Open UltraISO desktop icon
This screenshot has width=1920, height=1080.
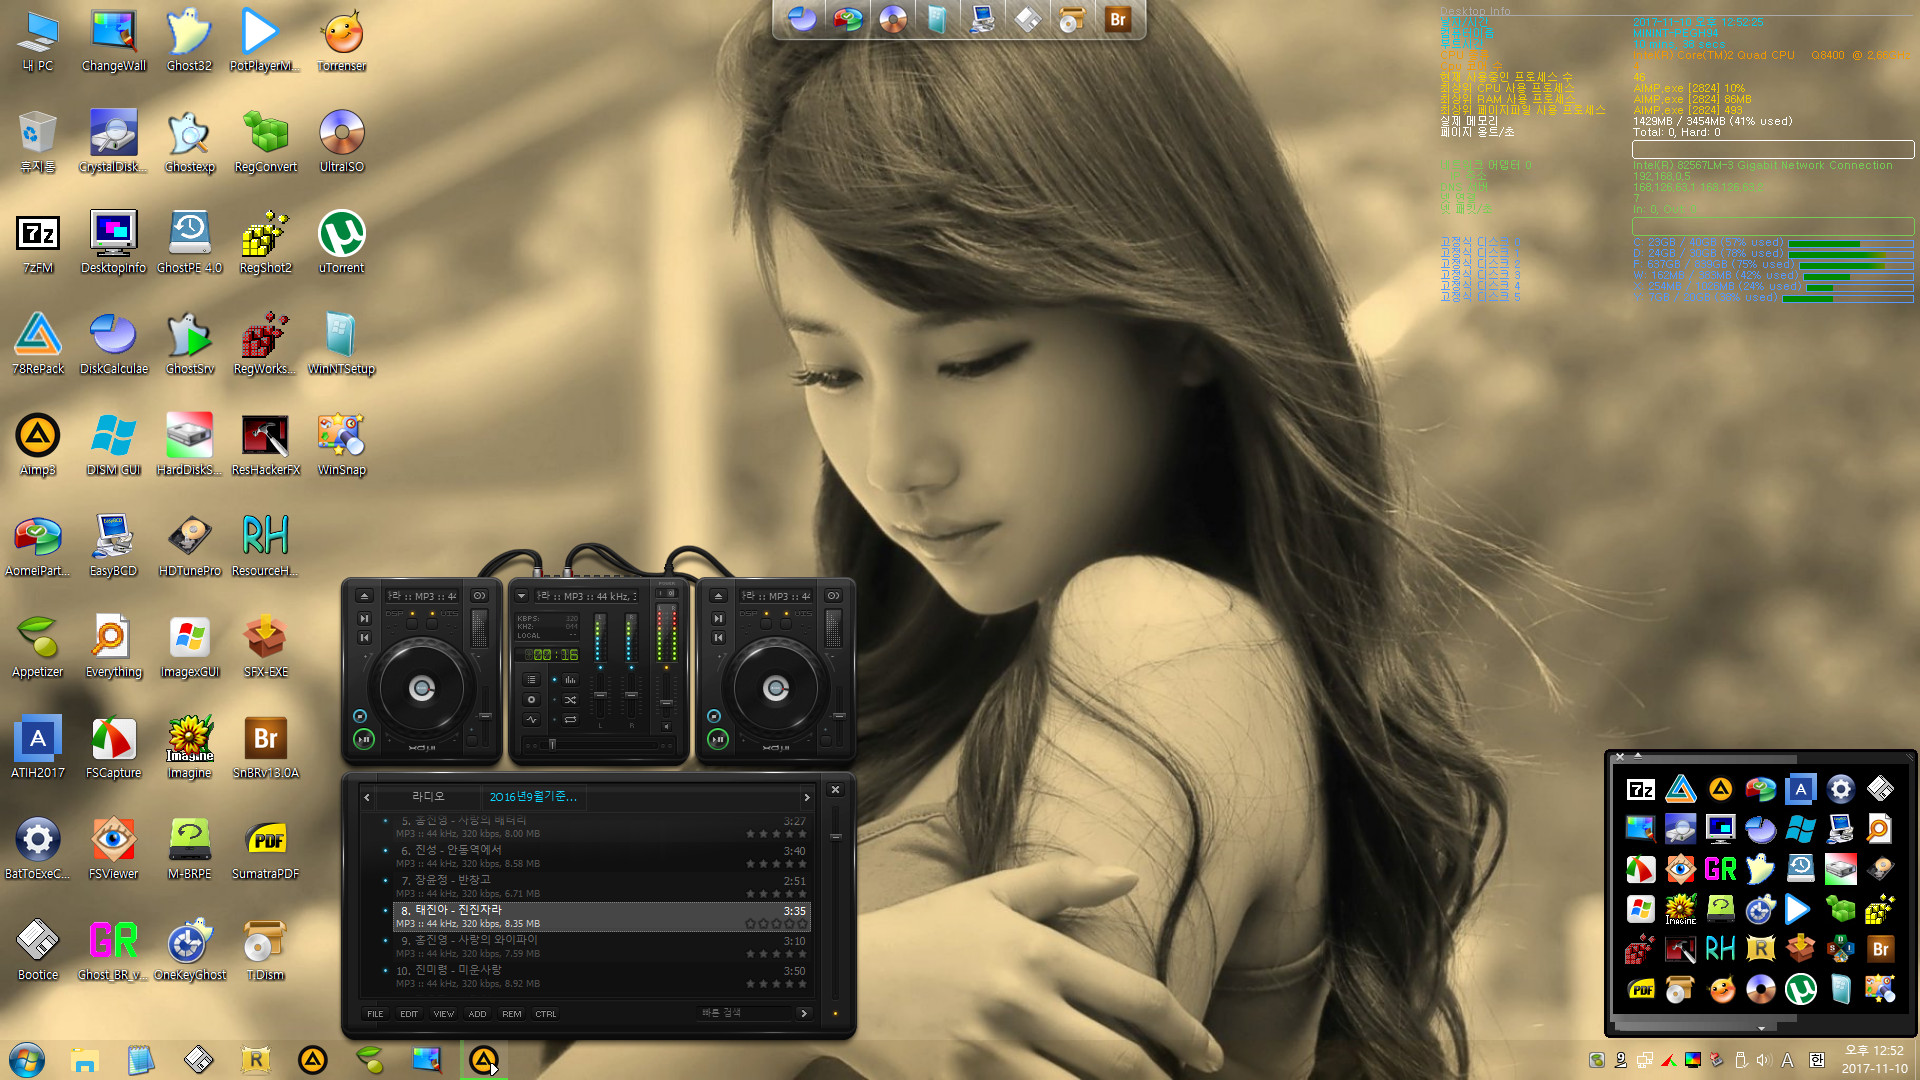point(341,141)
